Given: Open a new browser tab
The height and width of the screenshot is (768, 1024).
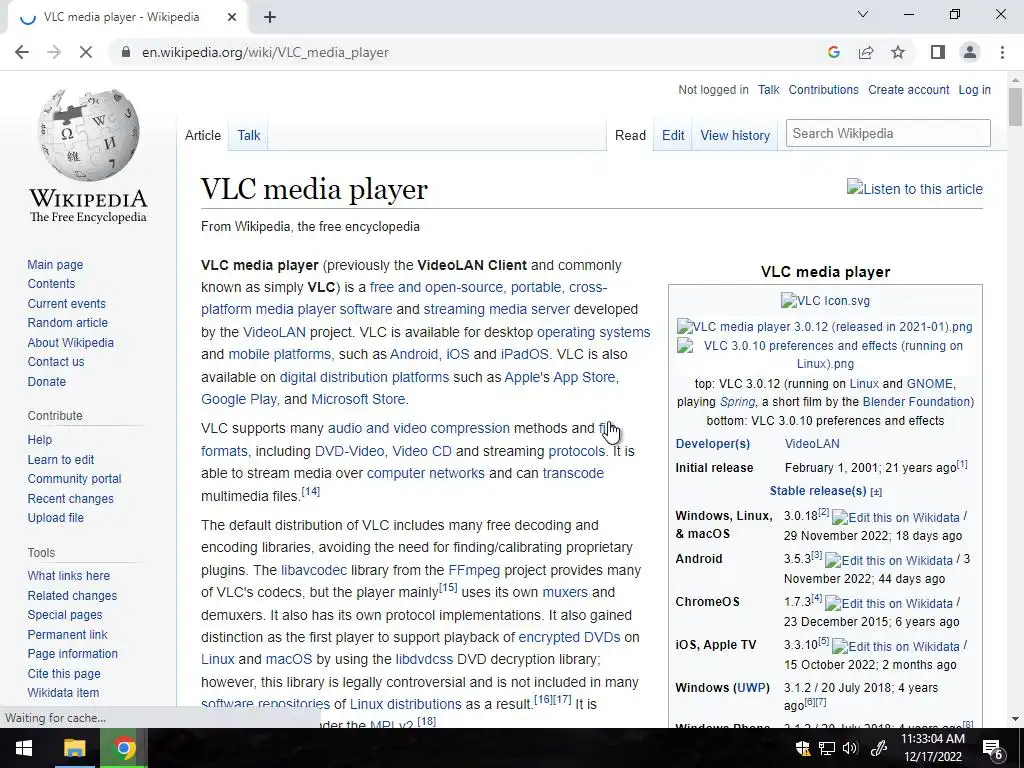Looking at the screenshot, I should (x=270, y=18).
